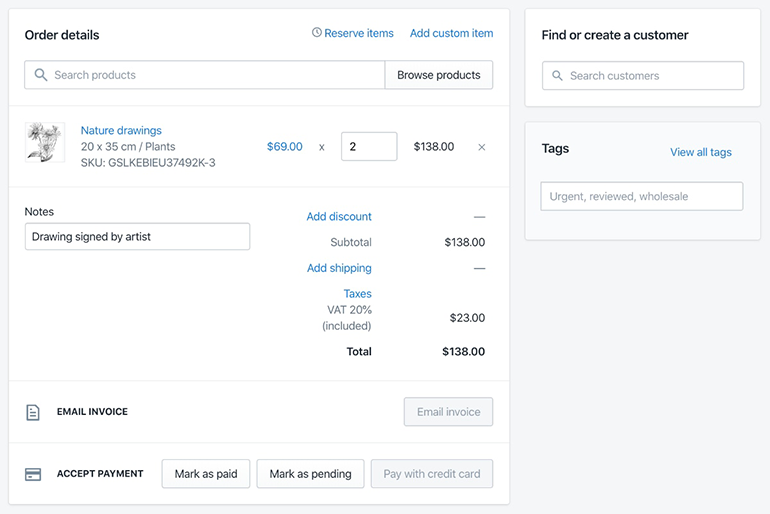This screenshot has width=770, height=514.
Task: Click Add shipping link
Action: coord(339,268)
